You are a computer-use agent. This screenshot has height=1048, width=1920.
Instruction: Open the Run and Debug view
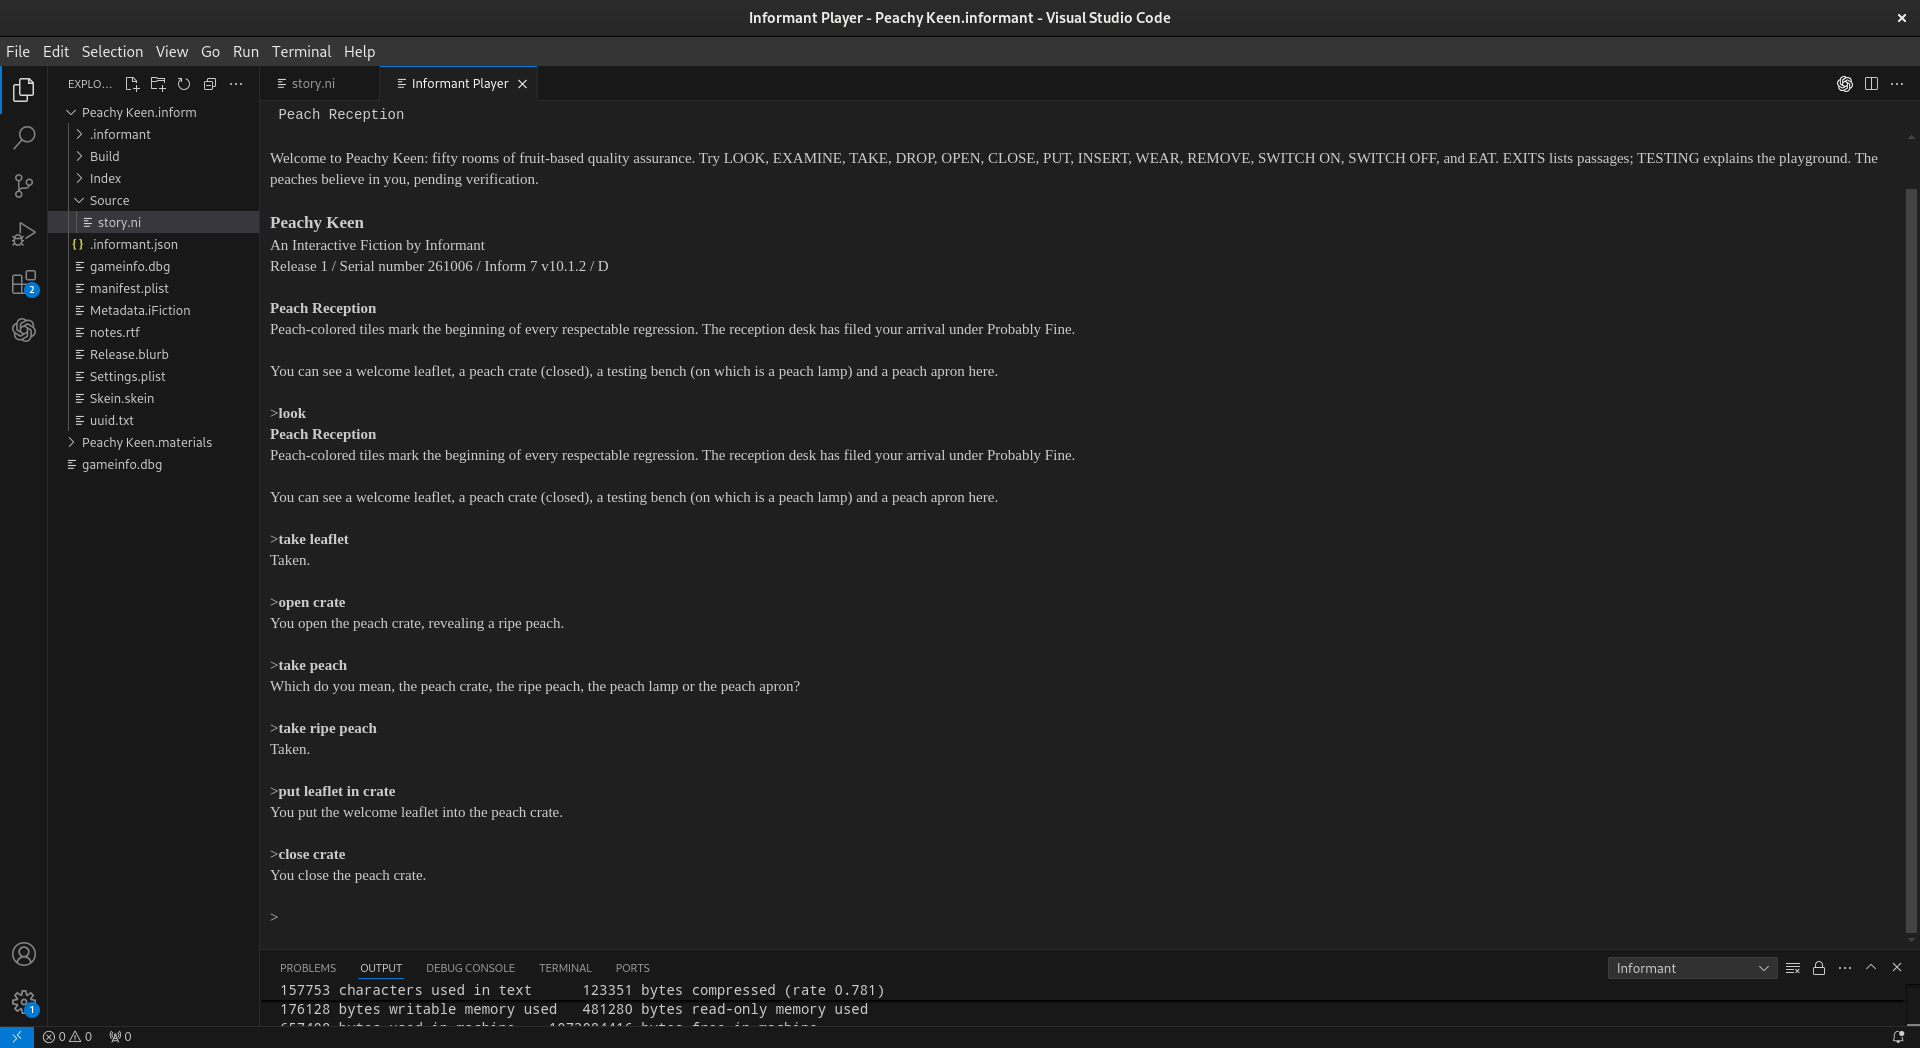pos(24,234)
